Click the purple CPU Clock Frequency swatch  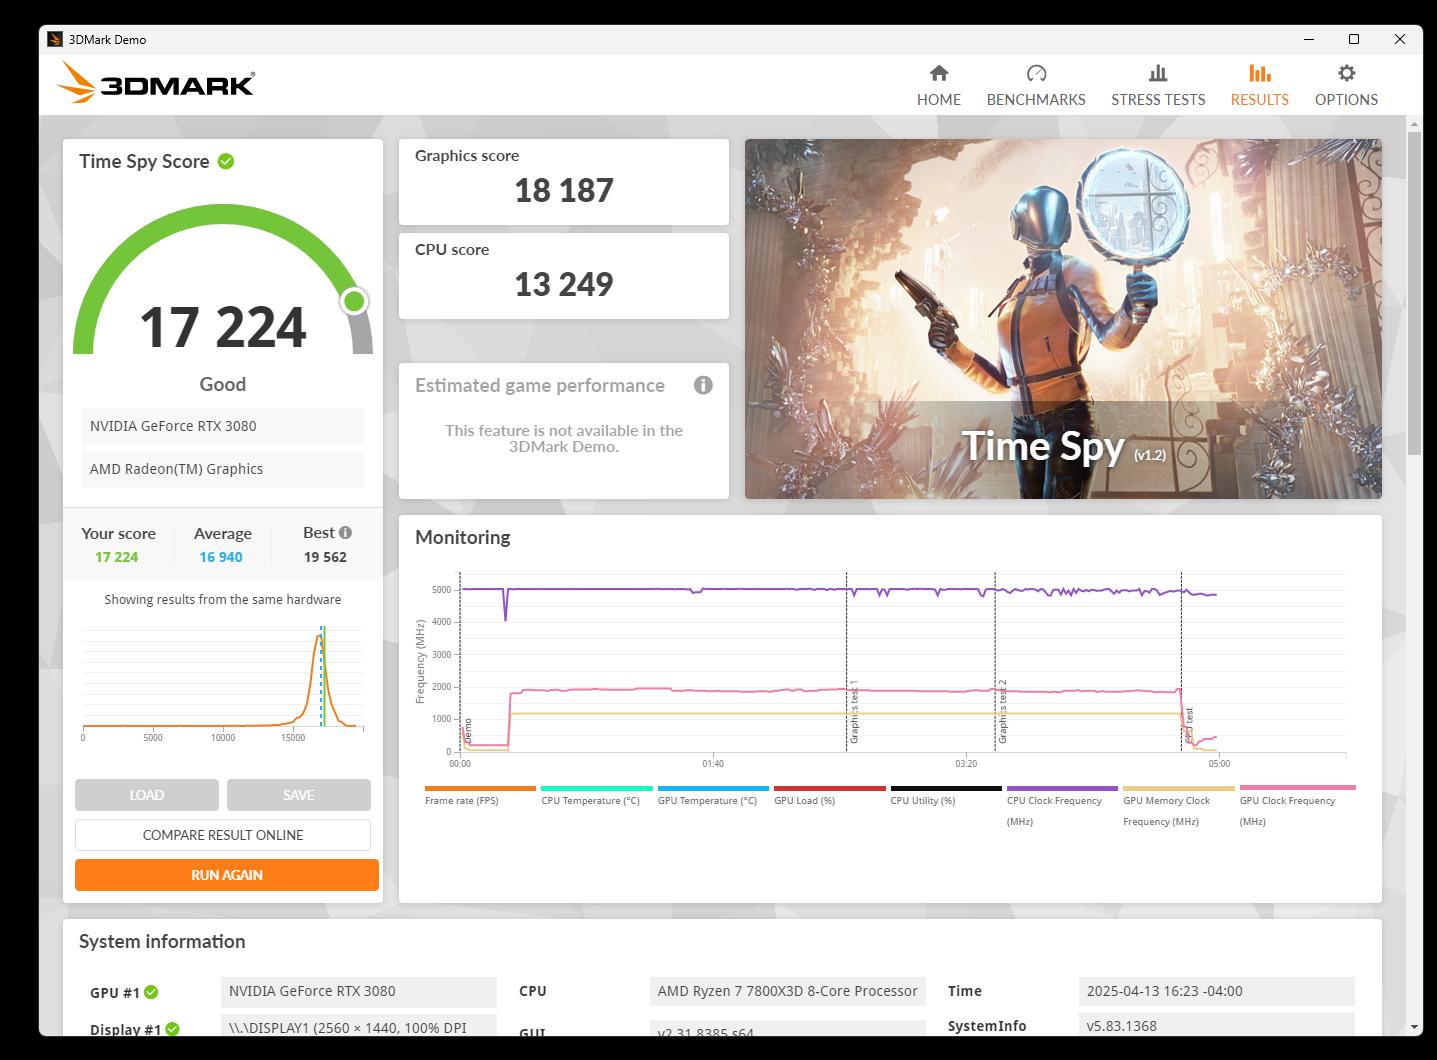pos(1062,789)
